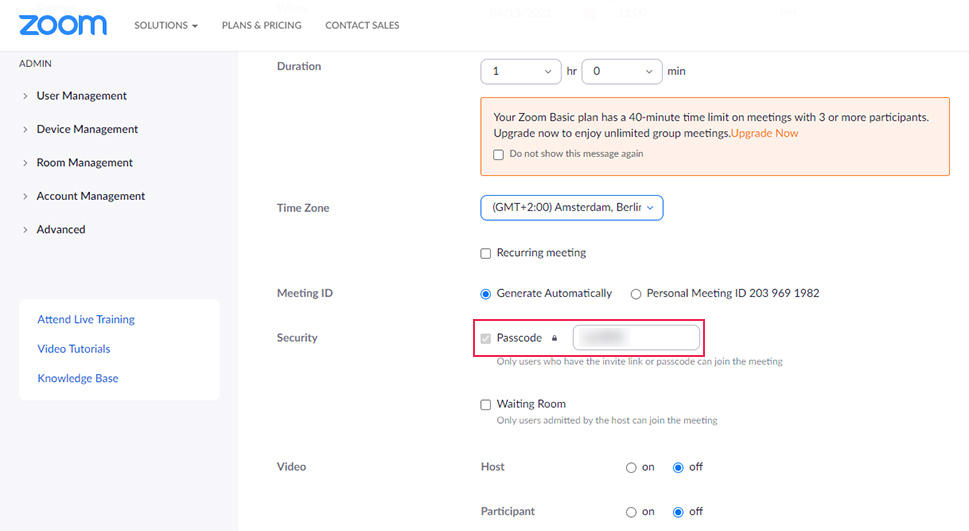Open Attend Live Training link
The image size is (969, 531).
pyautogui.click(x=86, y=320)
